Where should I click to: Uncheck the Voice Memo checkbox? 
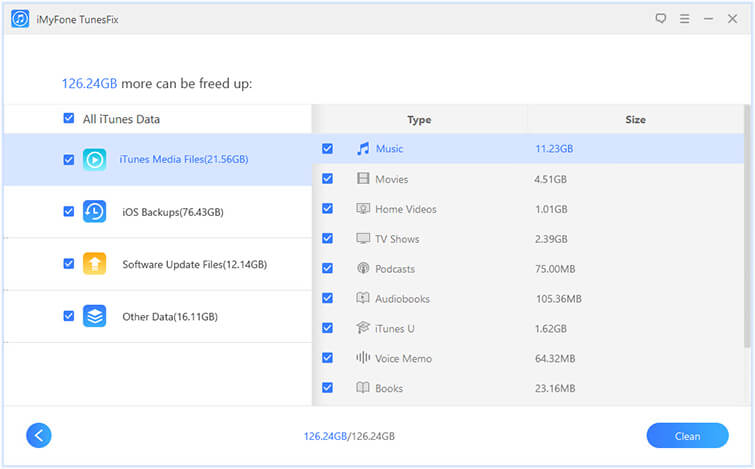coord(327,358)
